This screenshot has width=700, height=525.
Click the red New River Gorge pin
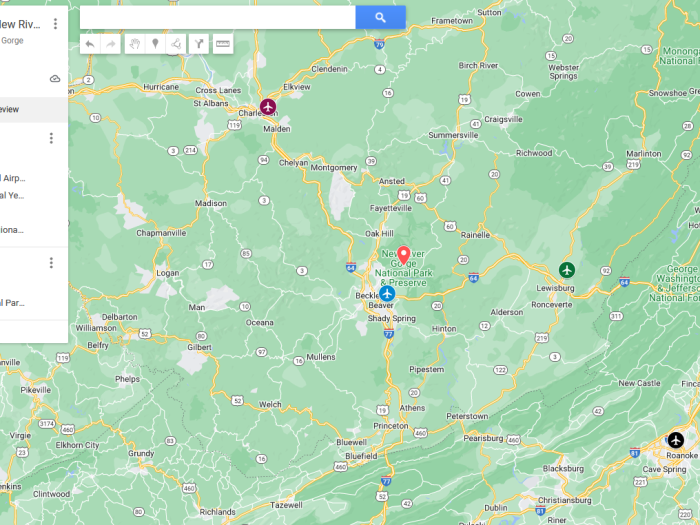(404, 255)
